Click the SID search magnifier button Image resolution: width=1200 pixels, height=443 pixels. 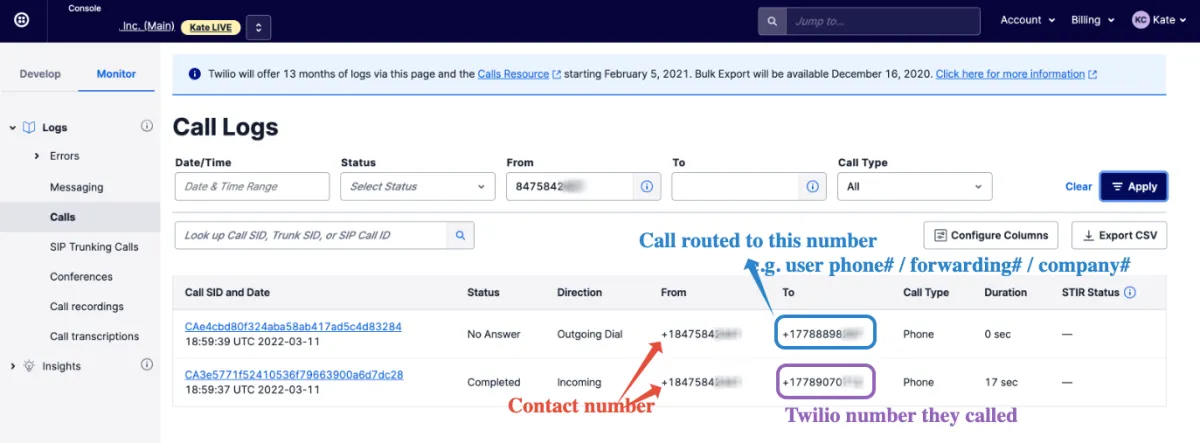point(461,235)
